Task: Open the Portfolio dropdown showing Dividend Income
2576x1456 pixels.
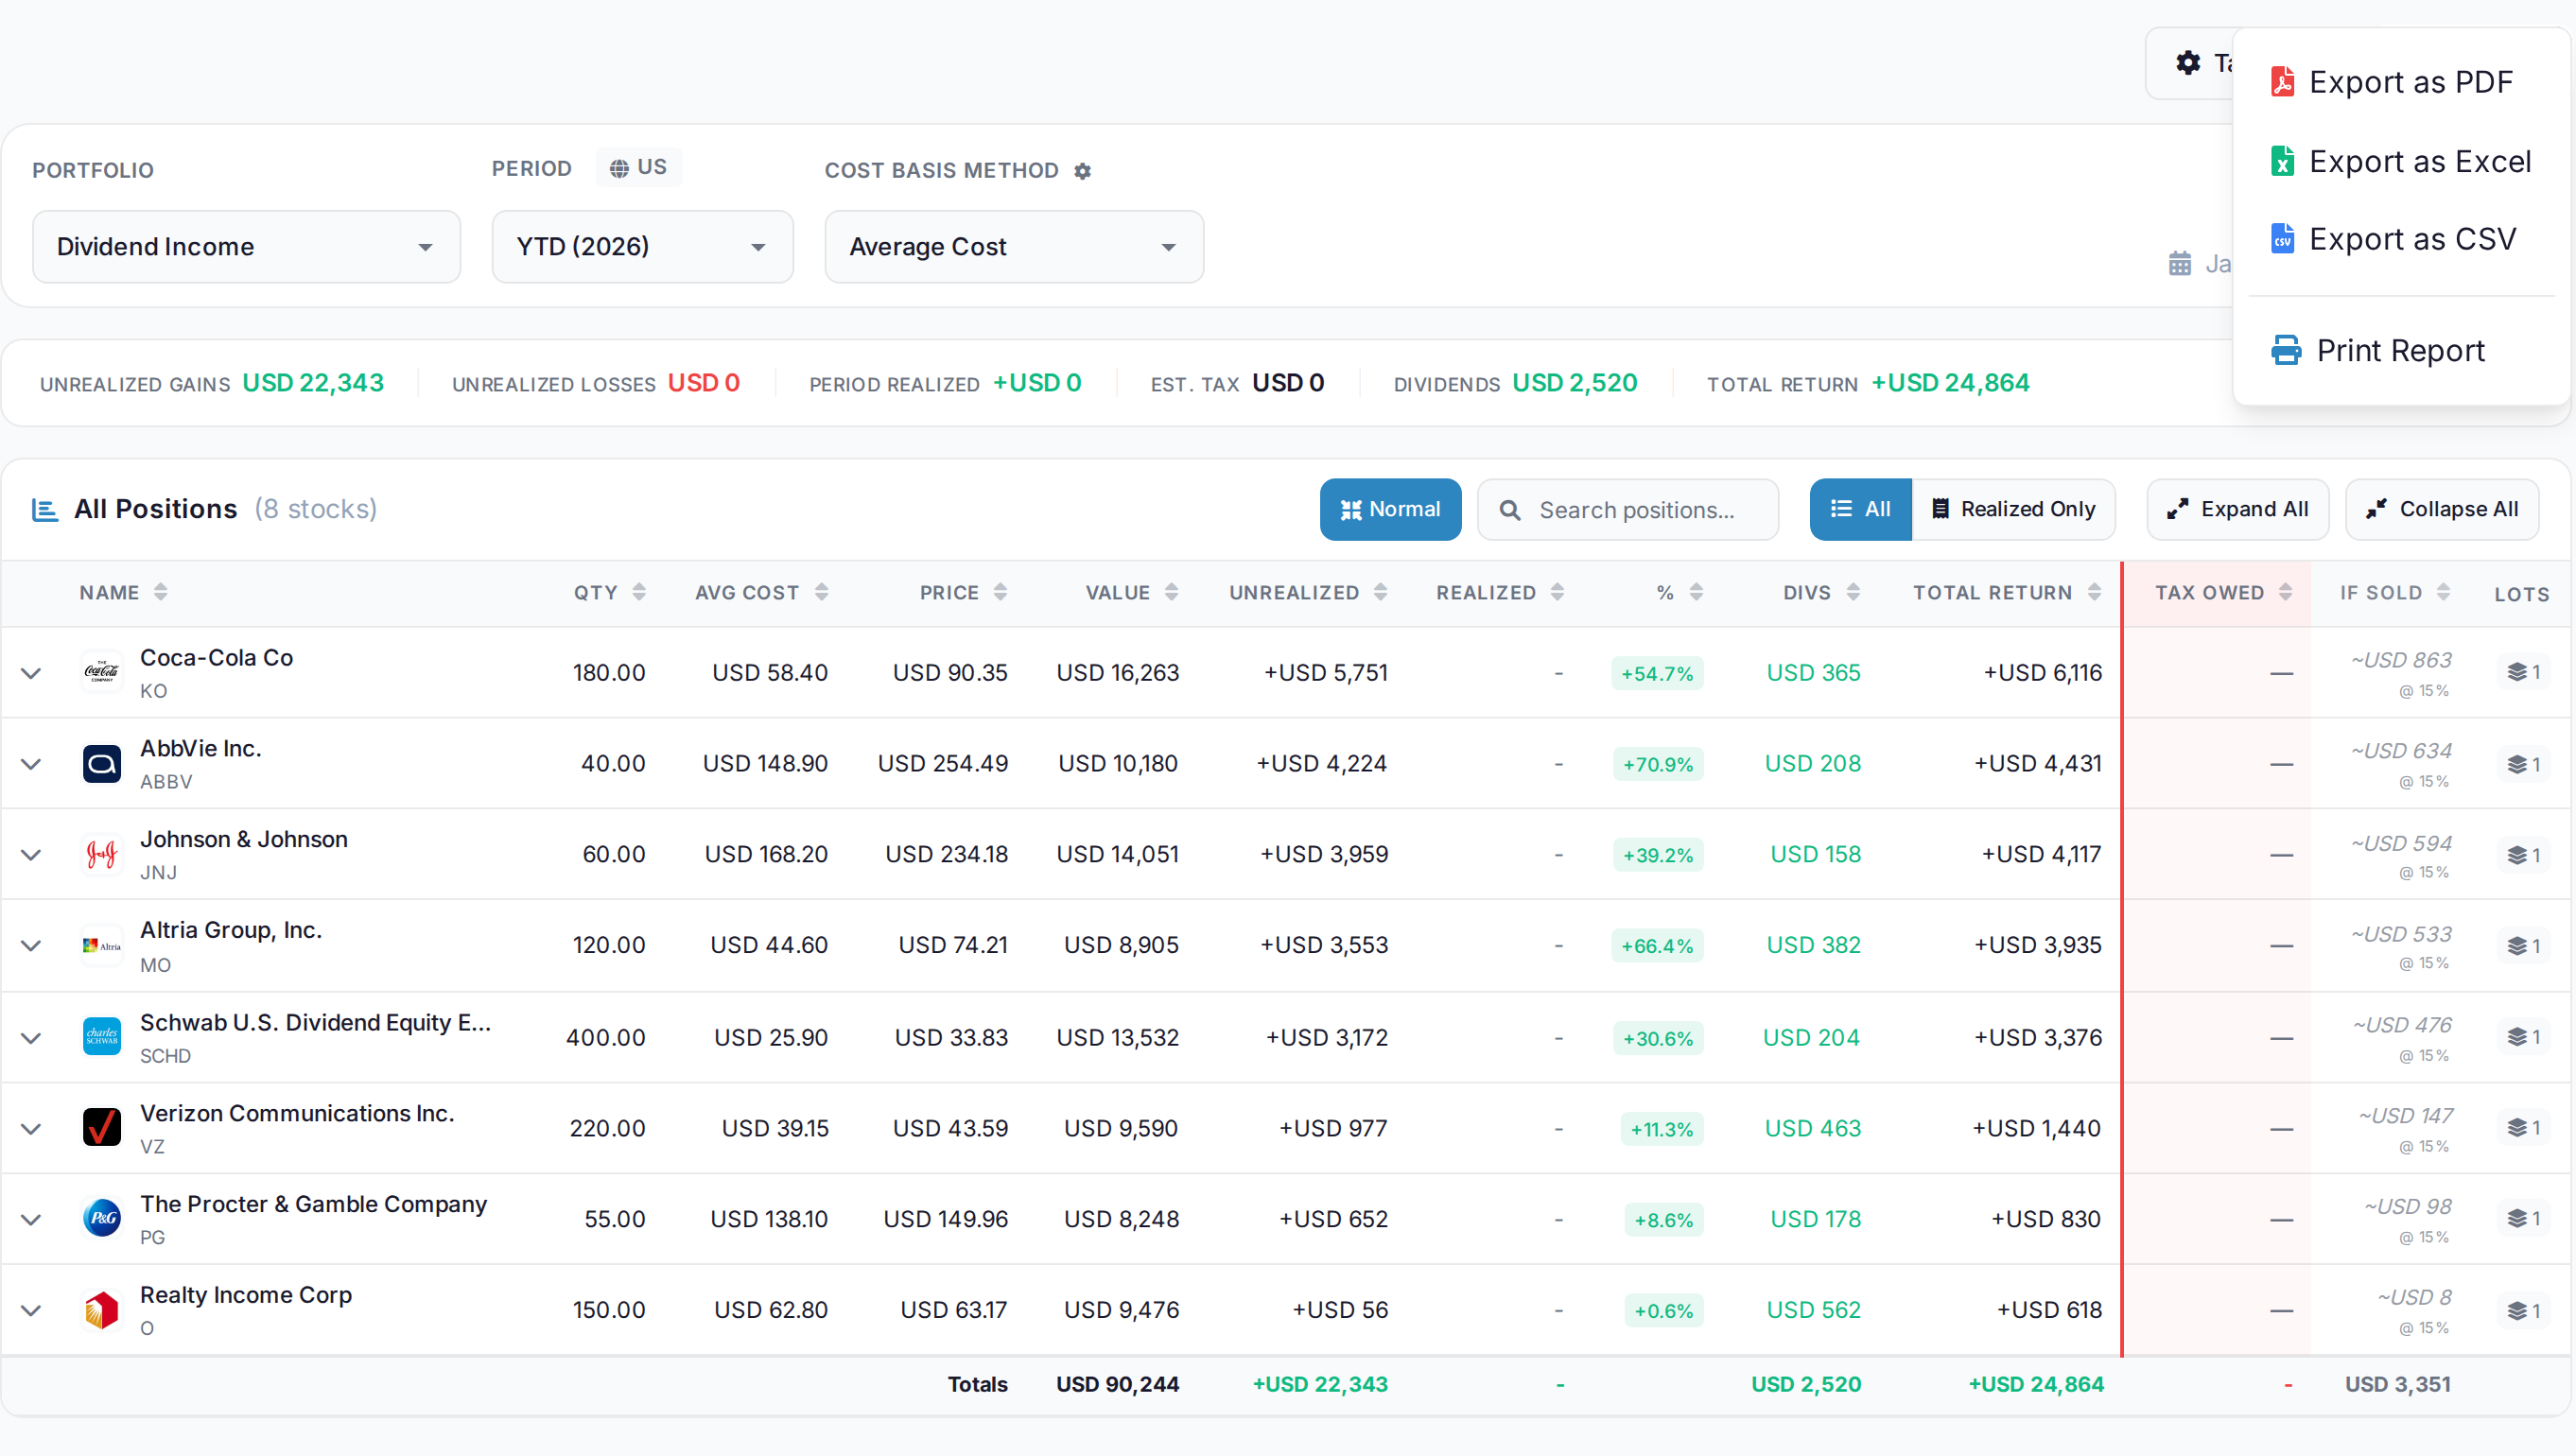Action: tap(246, 247)
